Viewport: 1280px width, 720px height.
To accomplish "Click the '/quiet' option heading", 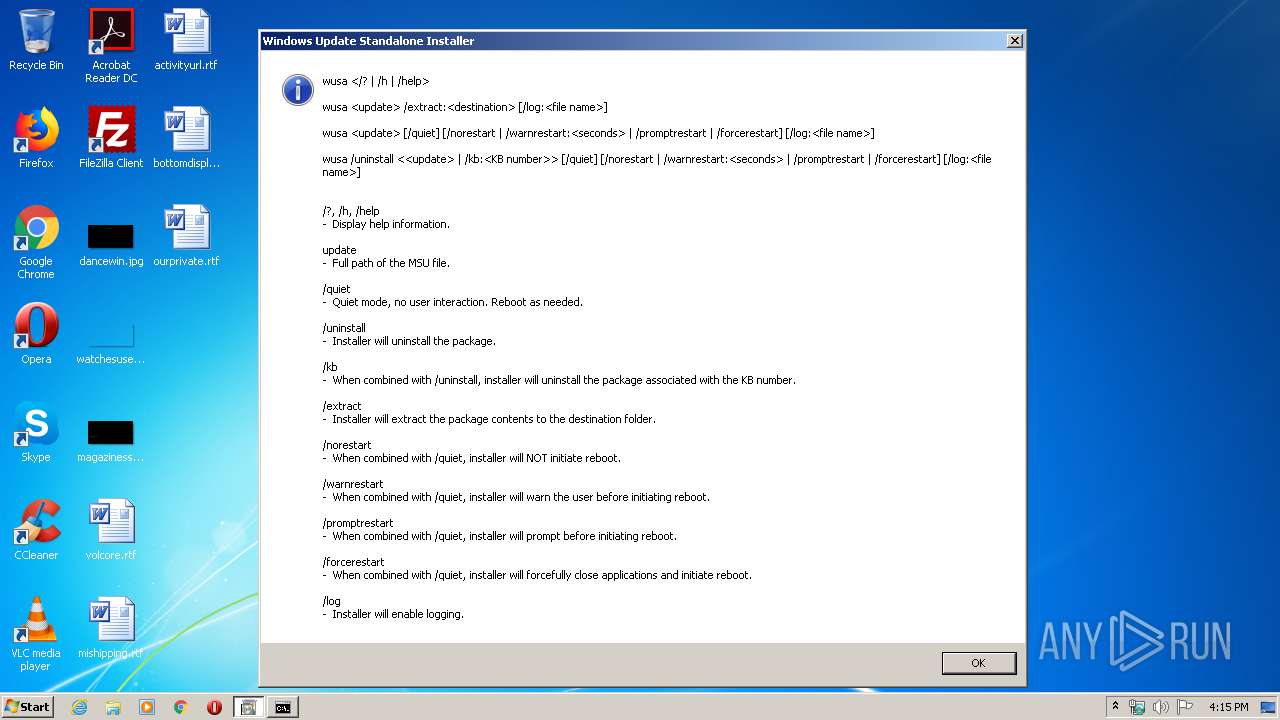I will [x=336, y=289].
